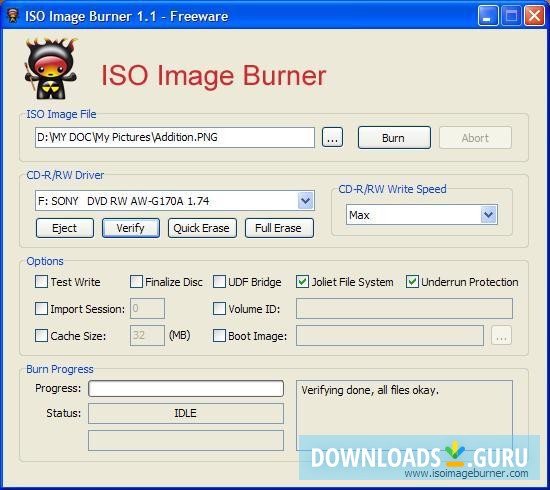The width and height of the screenshot is (550, 490).
Task: Run Quick Erase on the disc
Action: click(x=202, y=228)
